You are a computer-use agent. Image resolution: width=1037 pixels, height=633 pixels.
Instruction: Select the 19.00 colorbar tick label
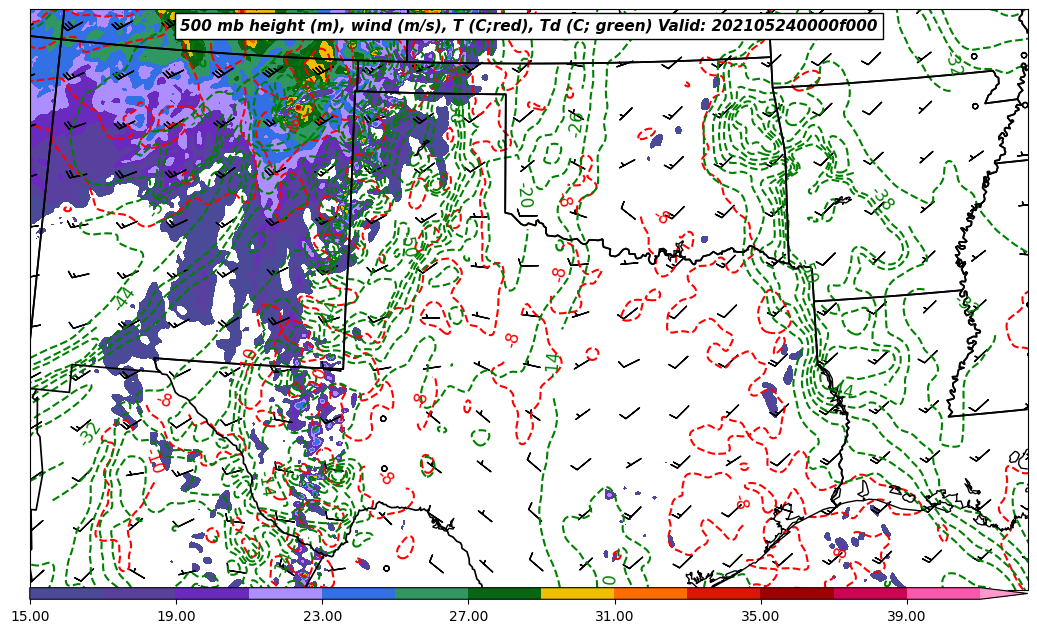click(x=176, y=616)
